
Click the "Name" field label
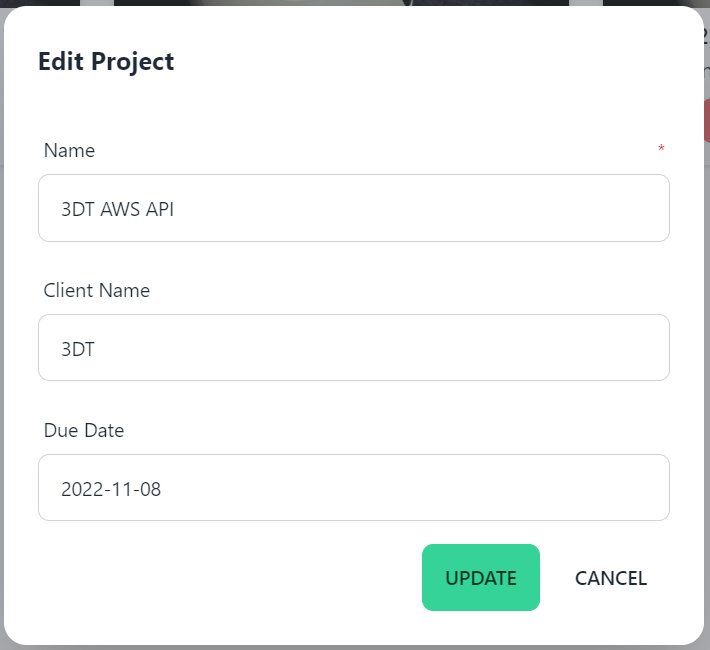point(69,151)
